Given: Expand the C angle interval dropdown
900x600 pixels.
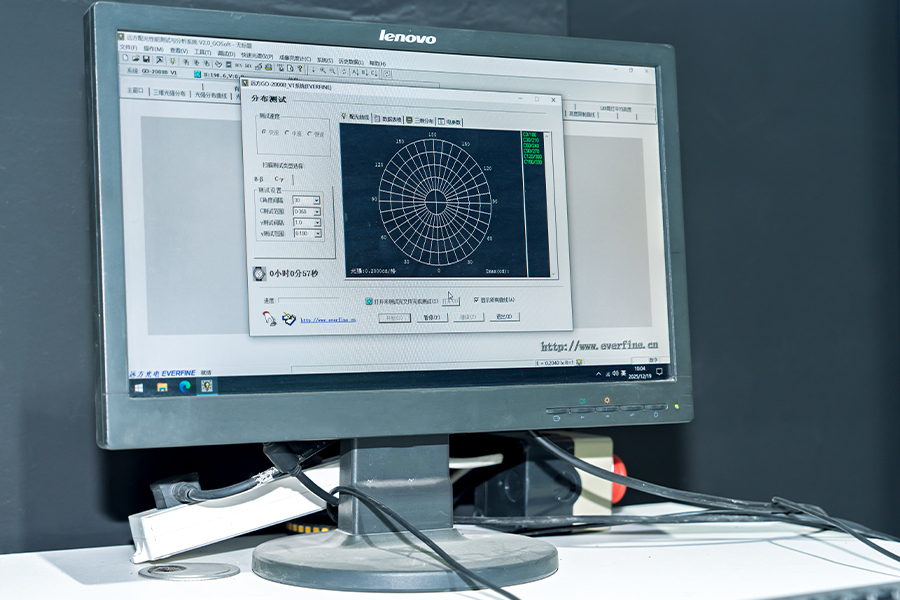Looking at the screenshot, I should 317,200.
